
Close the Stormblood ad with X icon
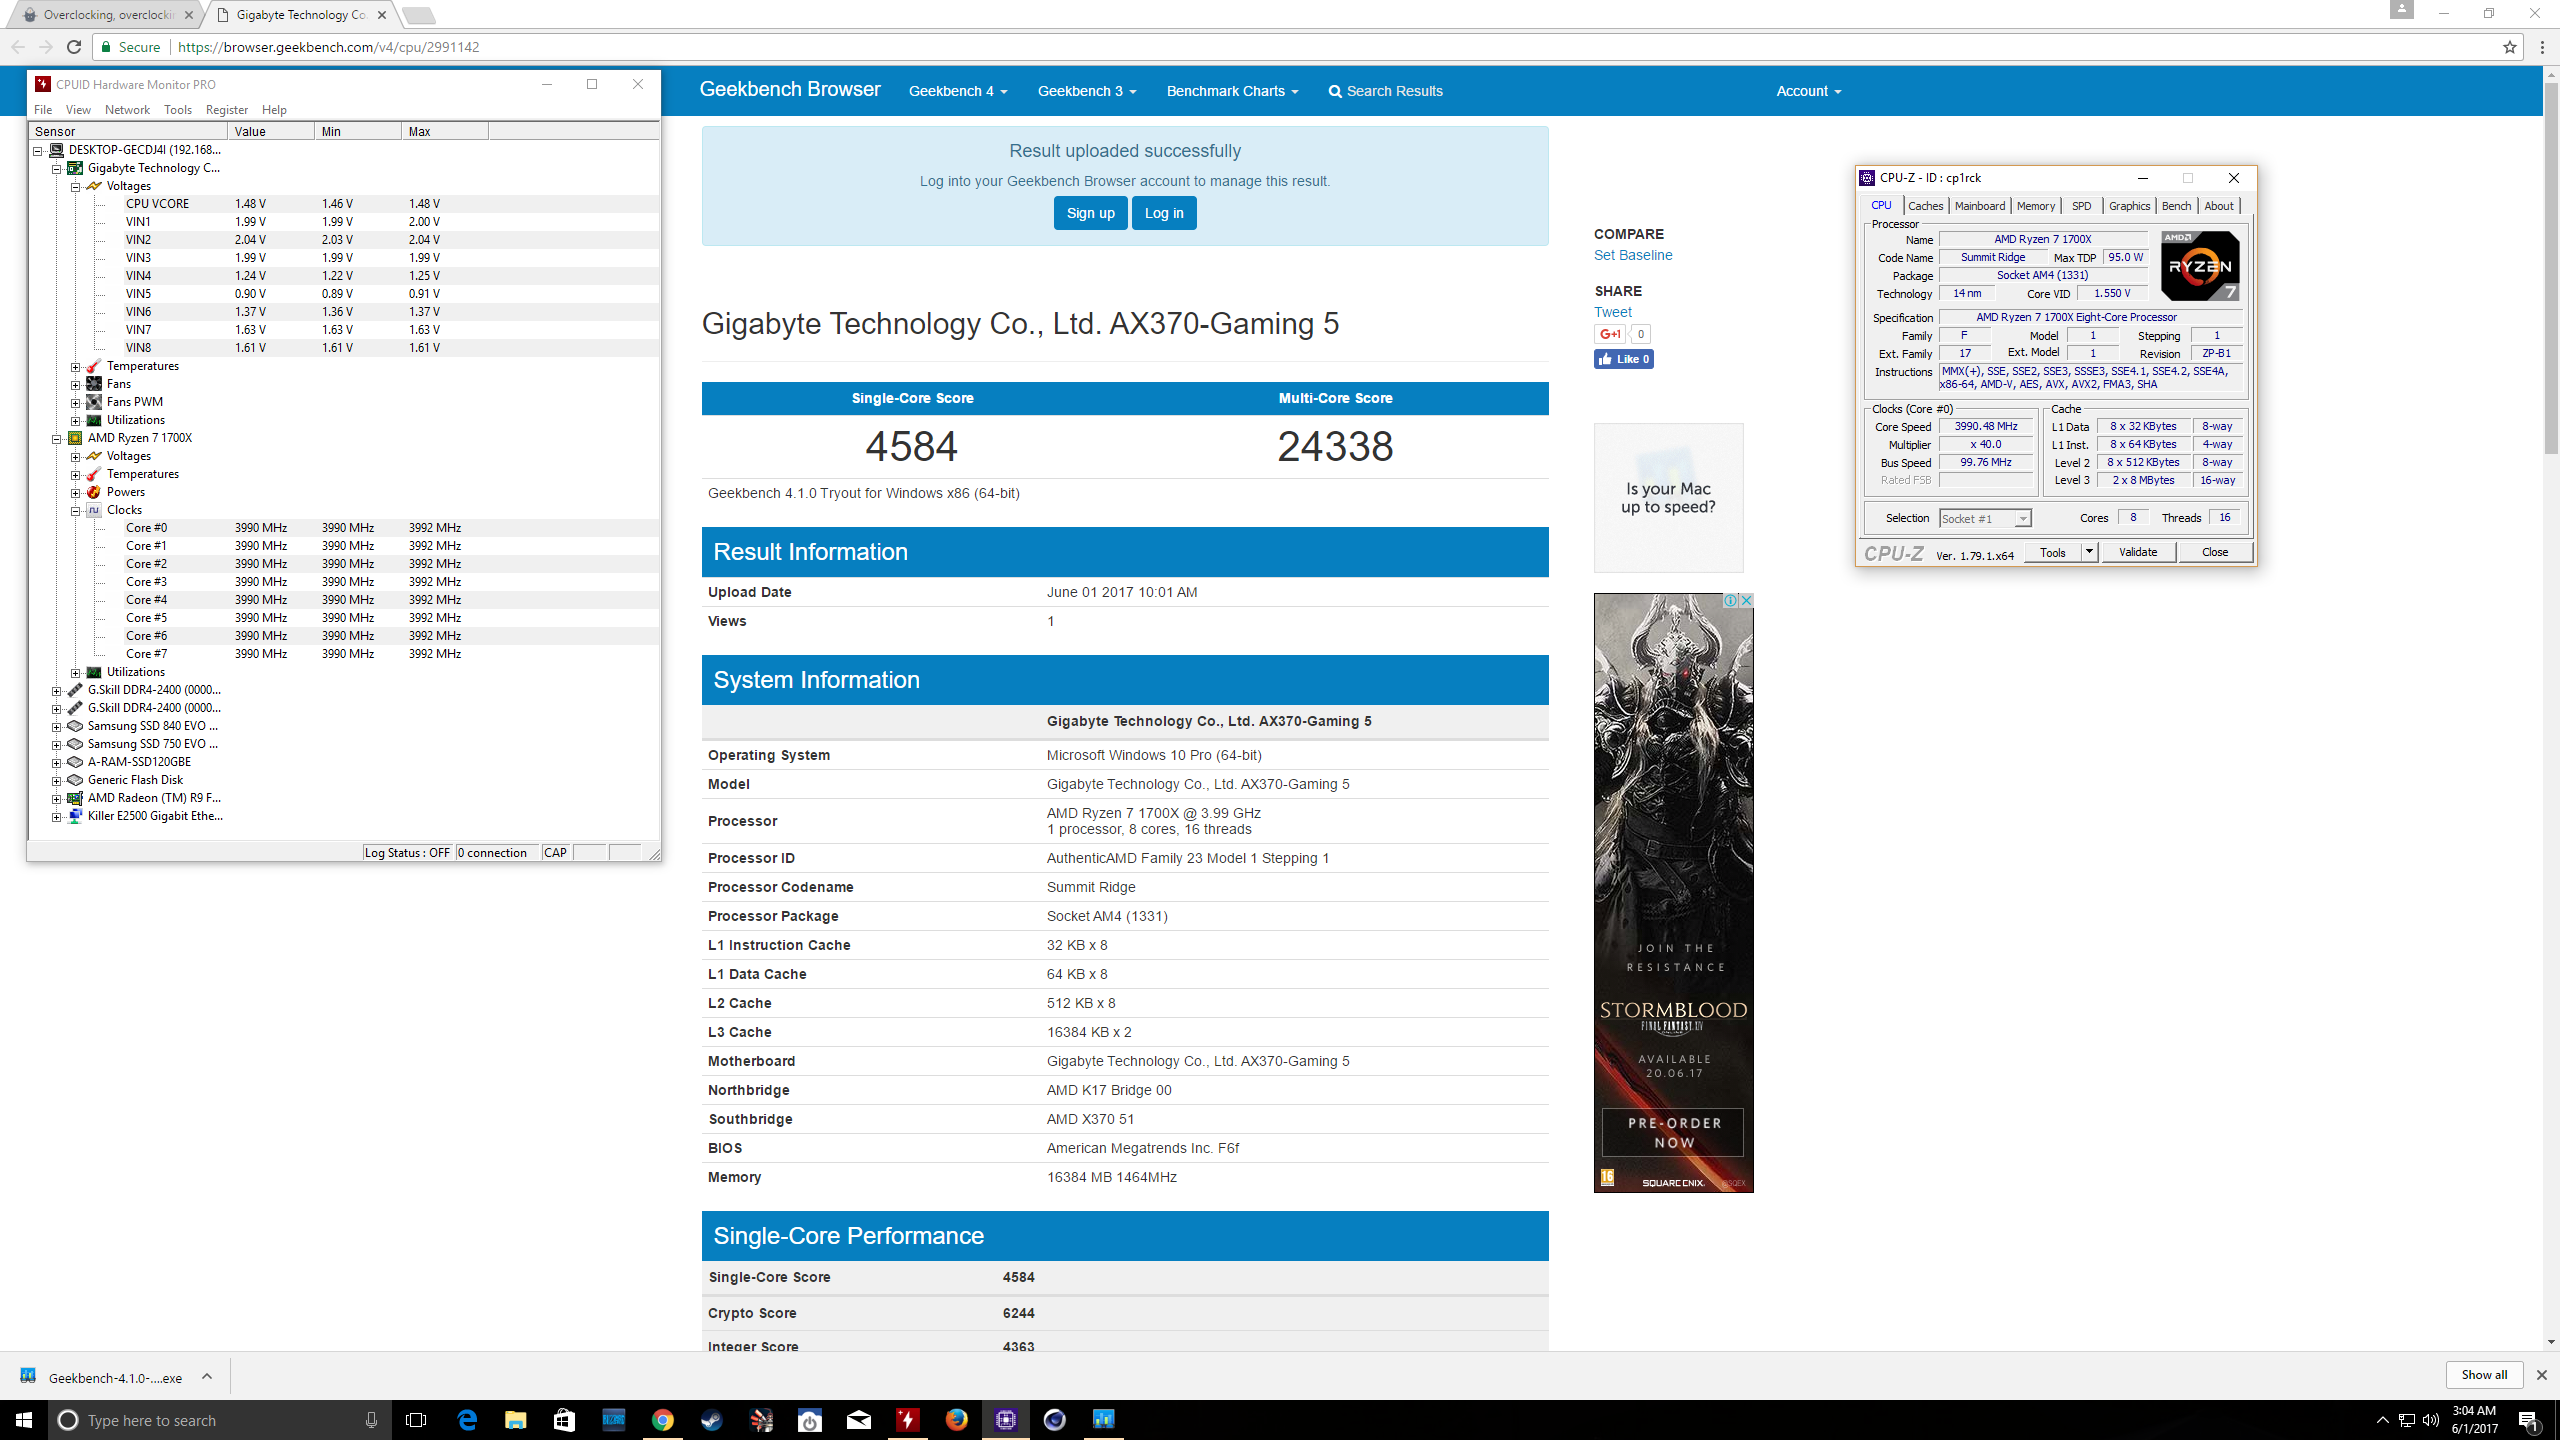(1746, 600)
